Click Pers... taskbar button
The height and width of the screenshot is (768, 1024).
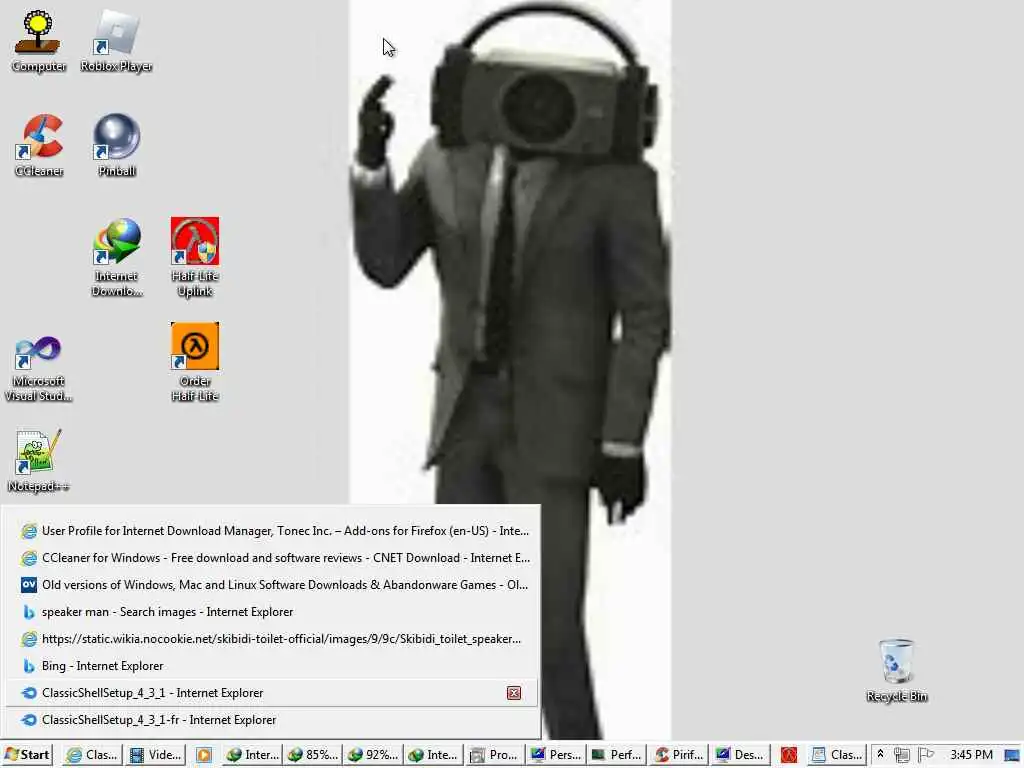point(555,755)
